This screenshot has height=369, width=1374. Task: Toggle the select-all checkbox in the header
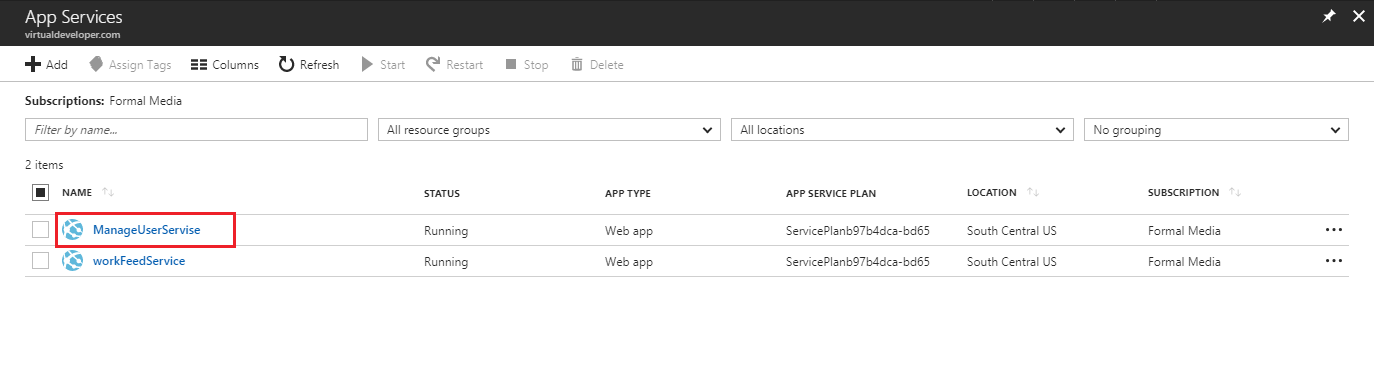40,192
